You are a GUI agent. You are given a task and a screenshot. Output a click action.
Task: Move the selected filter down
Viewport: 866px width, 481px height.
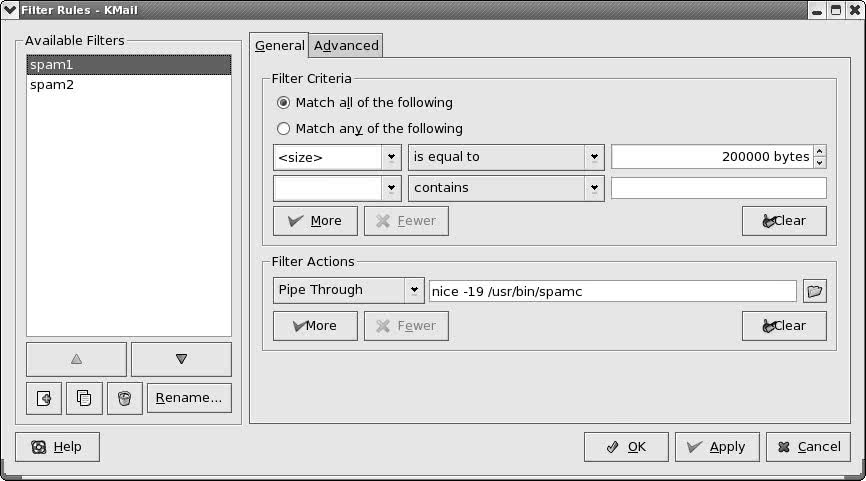(181, 359)
